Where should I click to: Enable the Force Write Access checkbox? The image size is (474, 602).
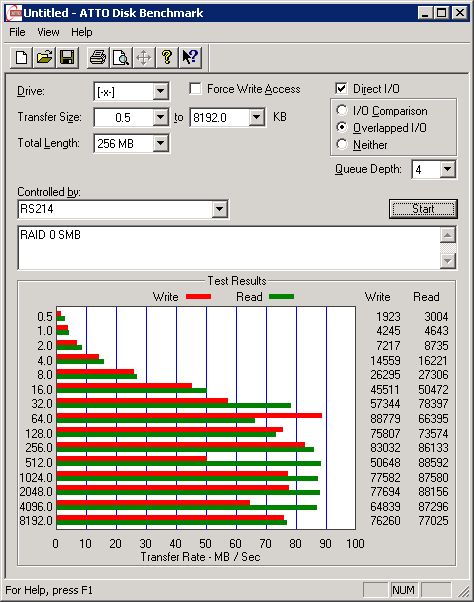(x=195, y=89)
